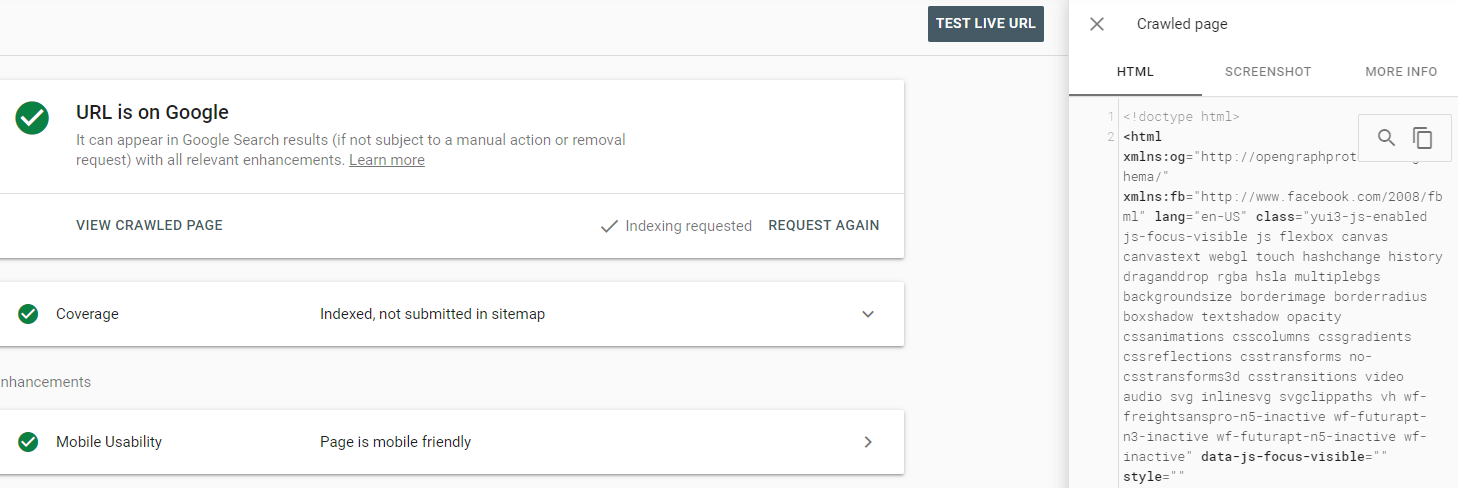Click REQUEST AGAIN for indexing

824,226
